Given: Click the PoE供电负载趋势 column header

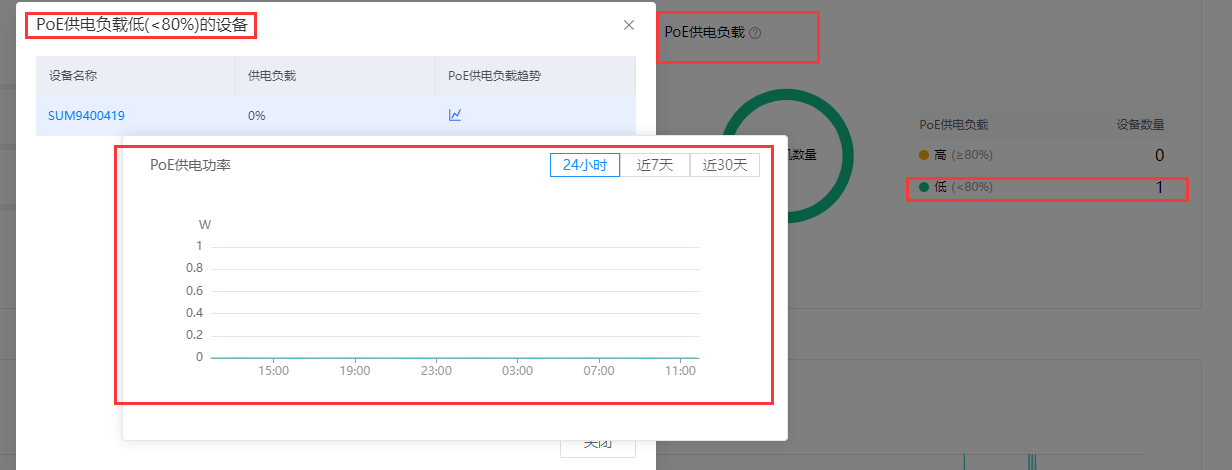Looking at the screenshot, I should pyautogui.click(x=494, y=76).
